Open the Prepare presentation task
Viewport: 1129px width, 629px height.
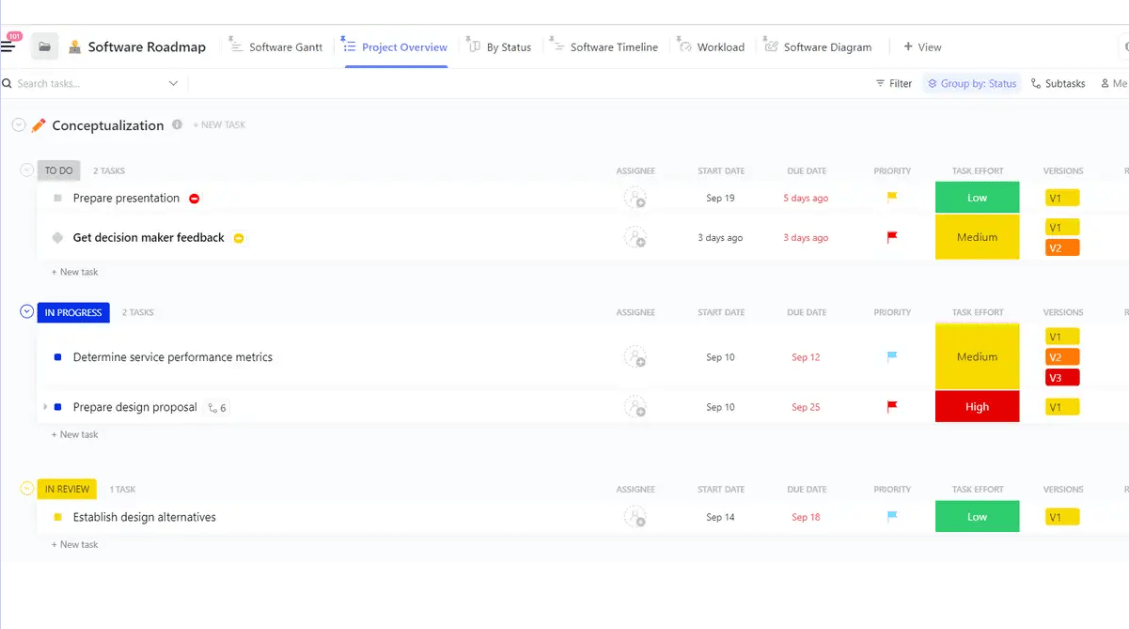click(126, 198)
